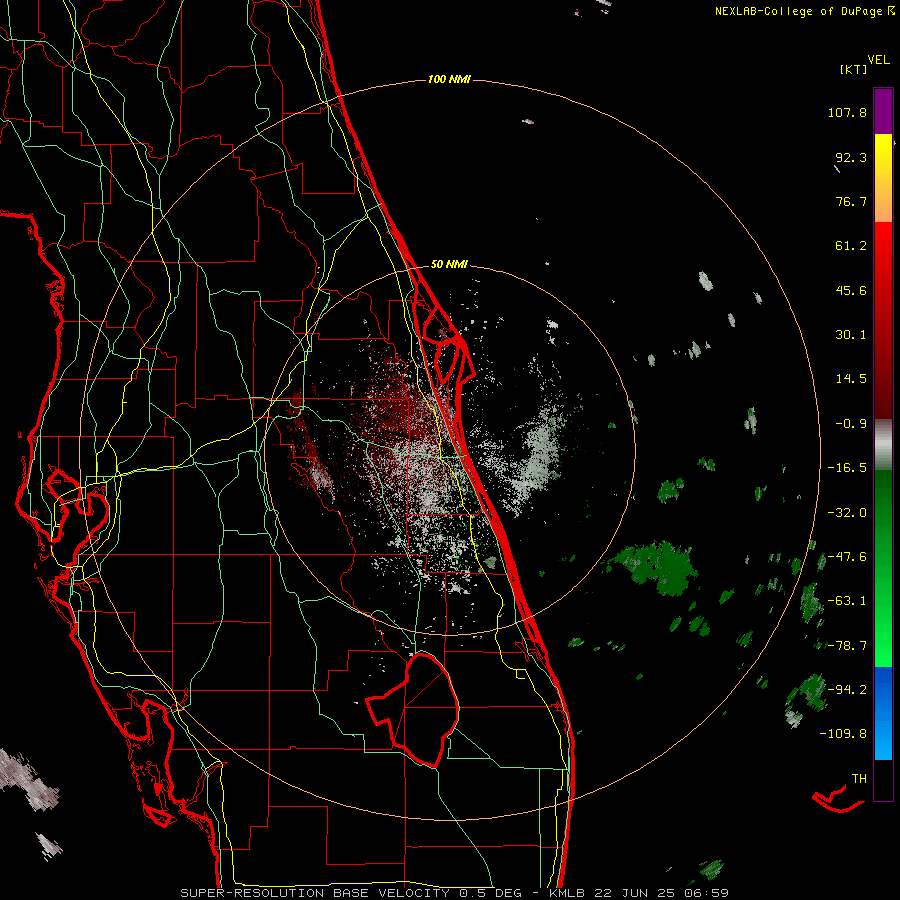Click the 61.2 legend value
This screenshot has height=900, width=900.
tap(851, 246)
